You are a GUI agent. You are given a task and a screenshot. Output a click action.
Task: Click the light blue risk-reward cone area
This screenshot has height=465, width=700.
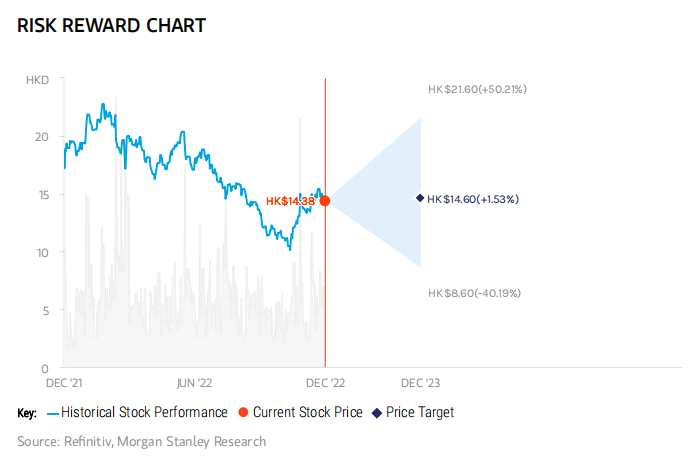click(385, 197)
